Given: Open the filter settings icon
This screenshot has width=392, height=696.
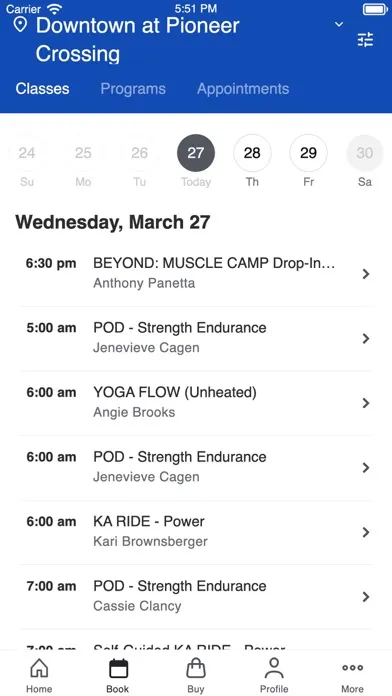Looking at the screenshot, I should (365, 40).
